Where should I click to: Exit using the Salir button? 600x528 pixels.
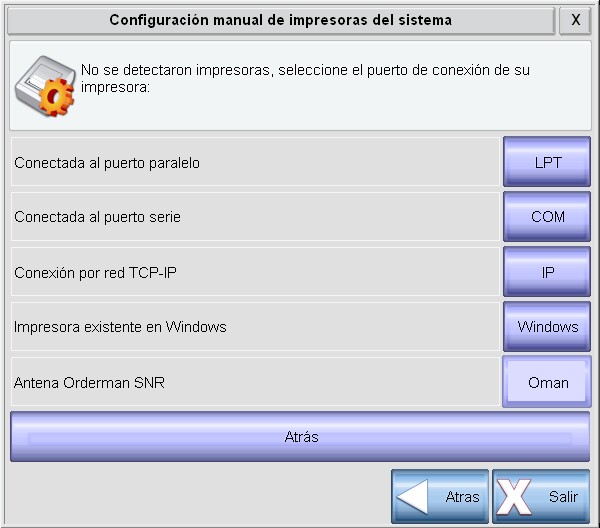(x=541, y=497)
